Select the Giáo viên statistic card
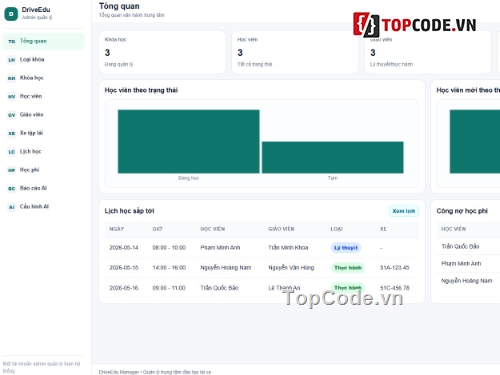 (x=428, y=52)
